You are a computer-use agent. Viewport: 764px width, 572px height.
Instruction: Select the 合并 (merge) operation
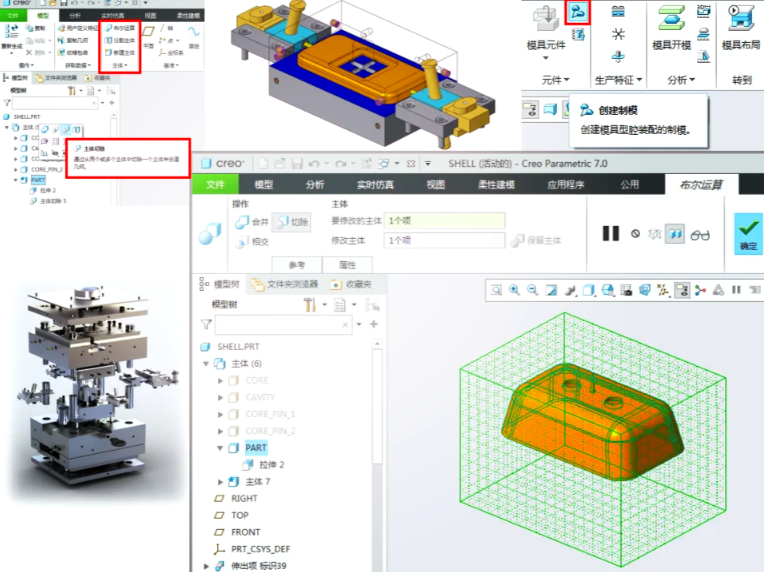(252, 222)
